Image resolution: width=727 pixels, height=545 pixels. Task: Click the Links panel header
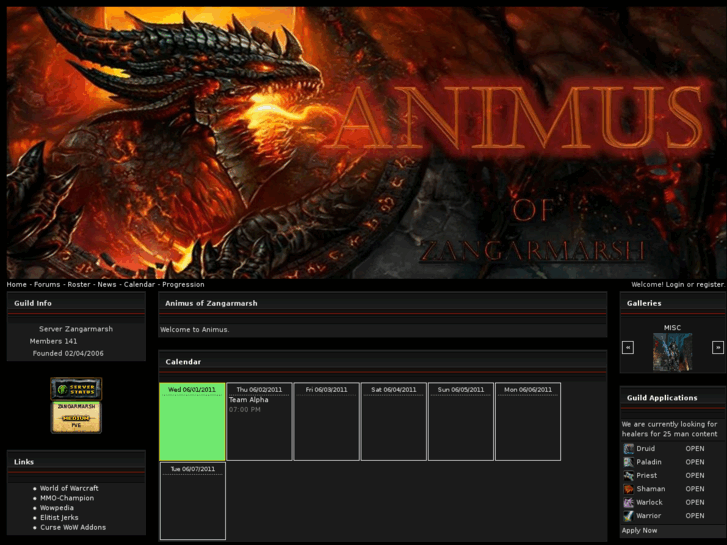(x=76, y=462)
